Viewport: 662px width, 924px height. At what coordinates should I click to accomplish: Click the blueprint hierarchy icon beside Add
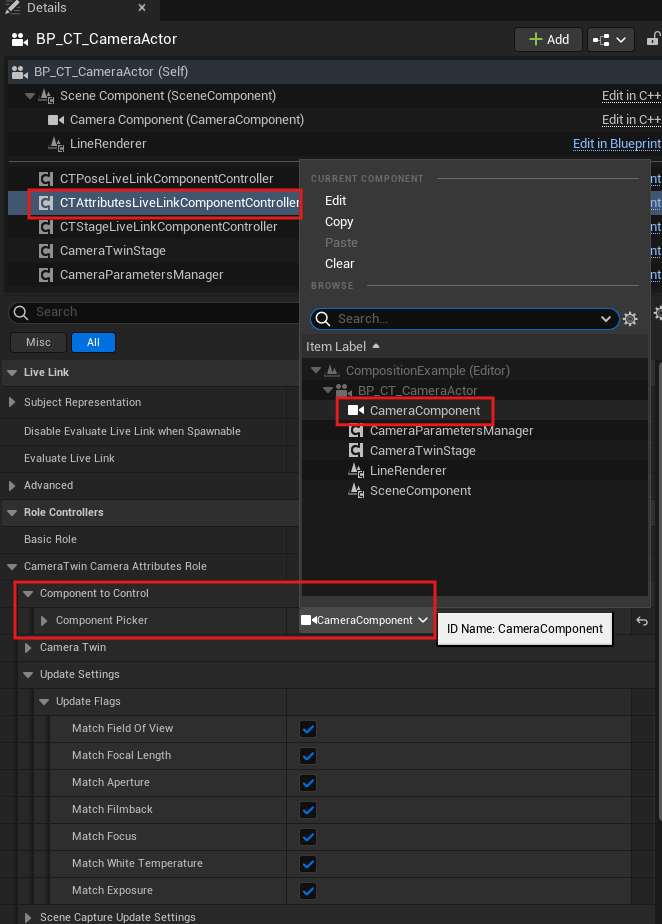tap(611, 39)
